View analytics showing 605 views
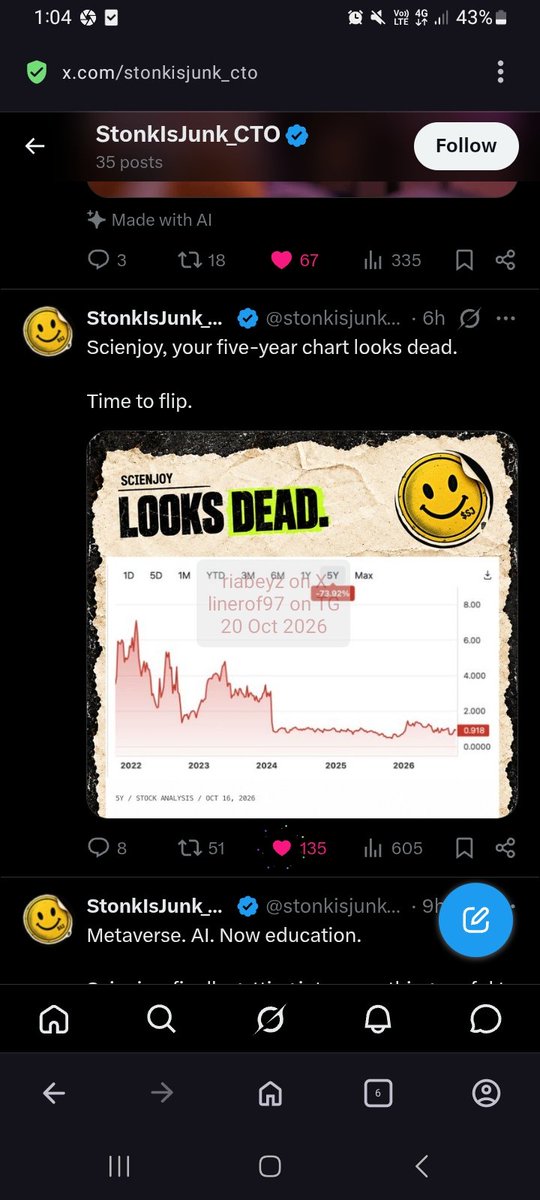 (392, 848)
